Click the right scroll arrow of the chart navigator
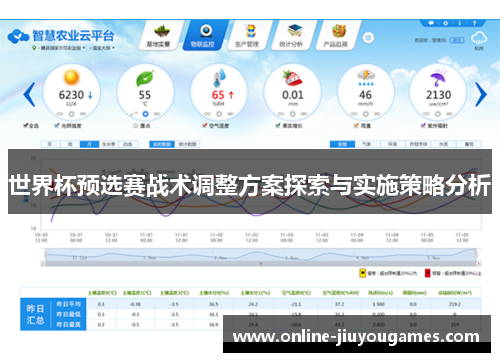The image size is (500, 362). [x=479, y=264]
